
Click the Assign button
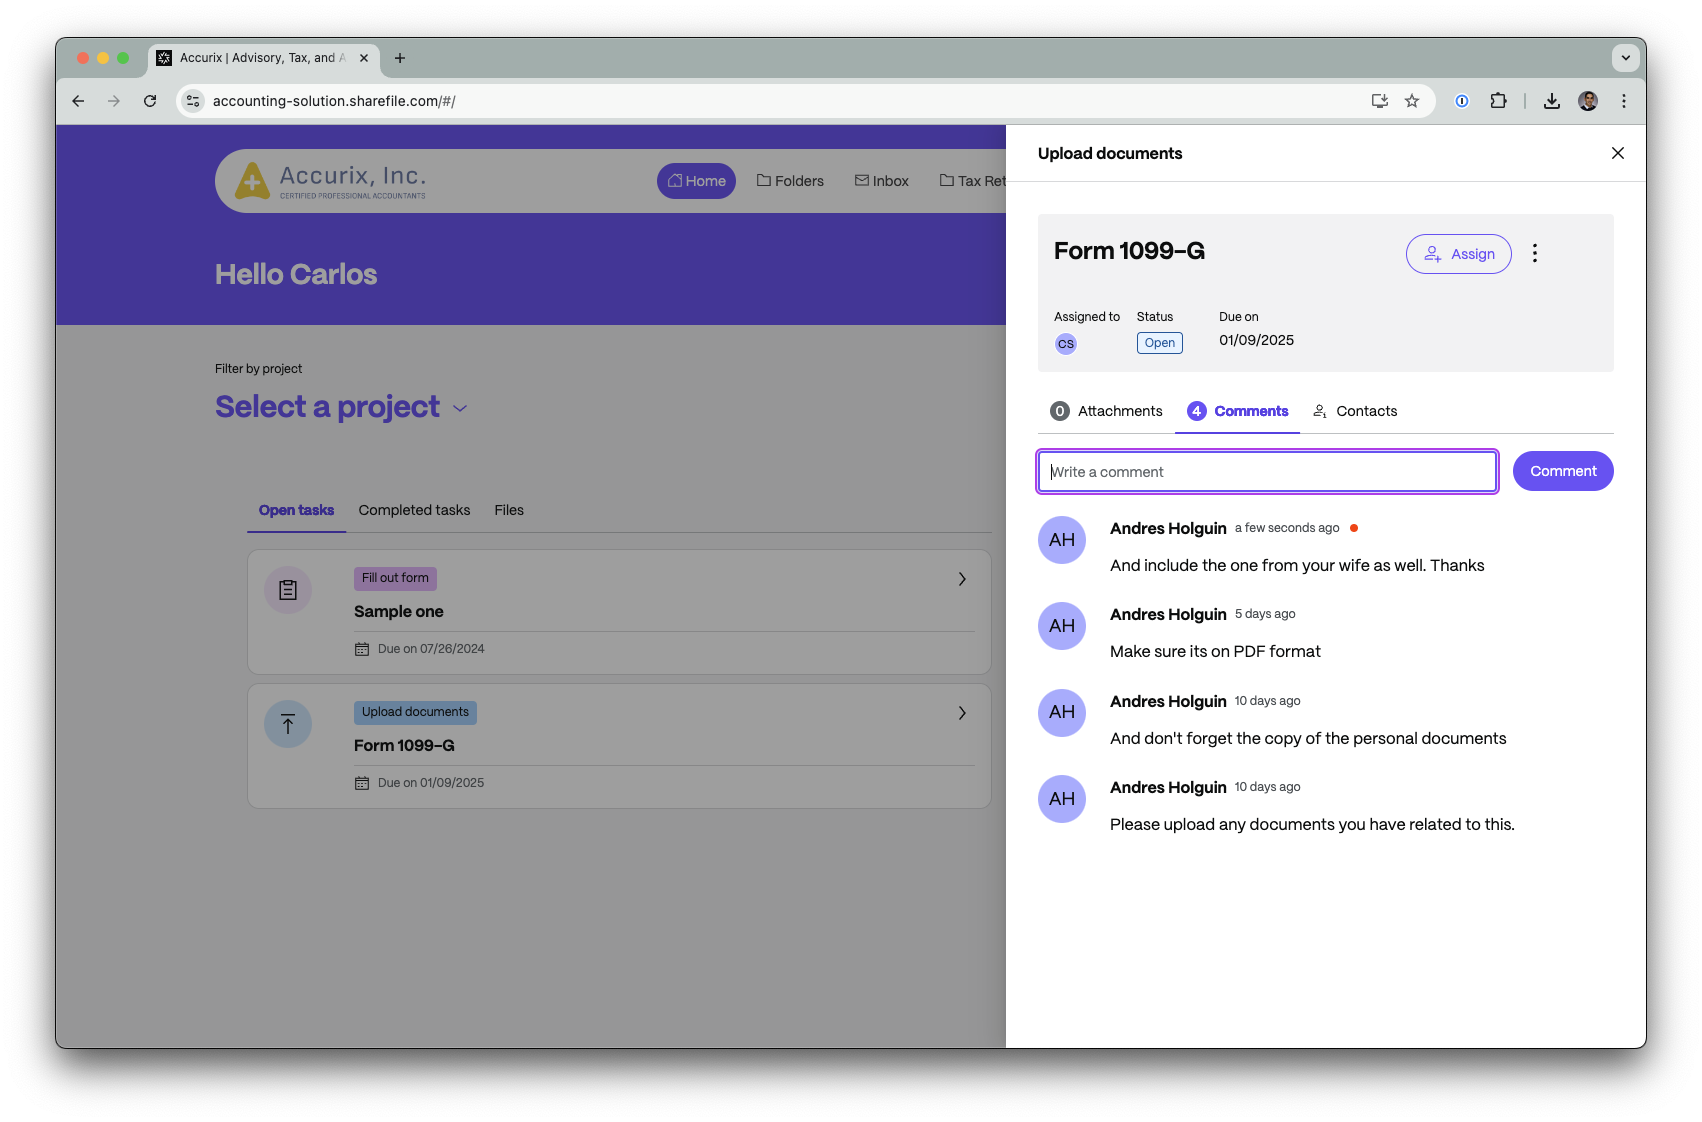(1458, 254)
